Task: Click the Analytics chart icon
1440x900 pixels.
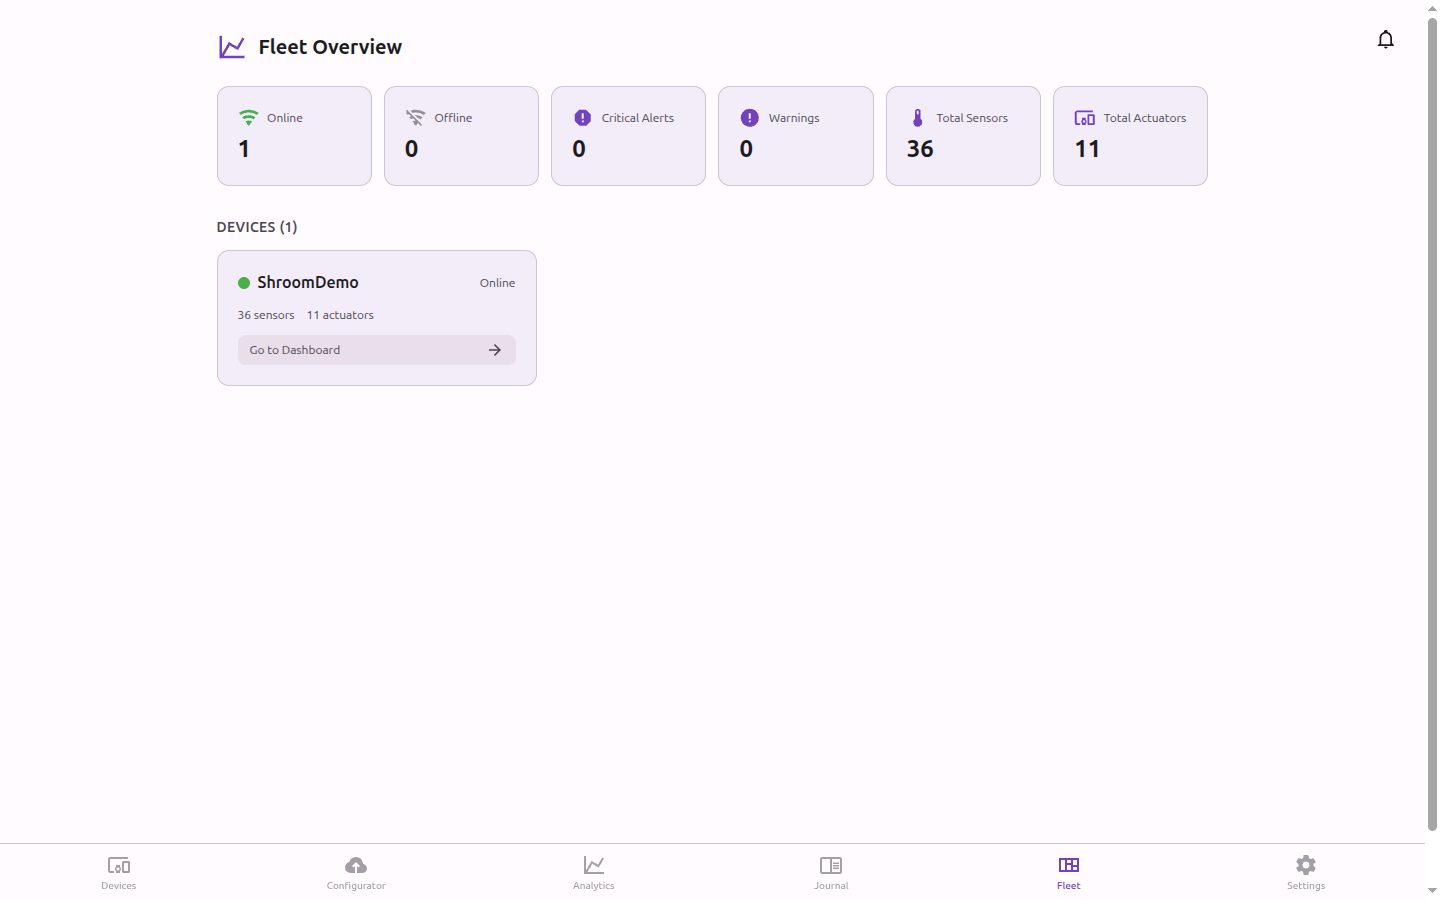Action: tap(594, 865)
